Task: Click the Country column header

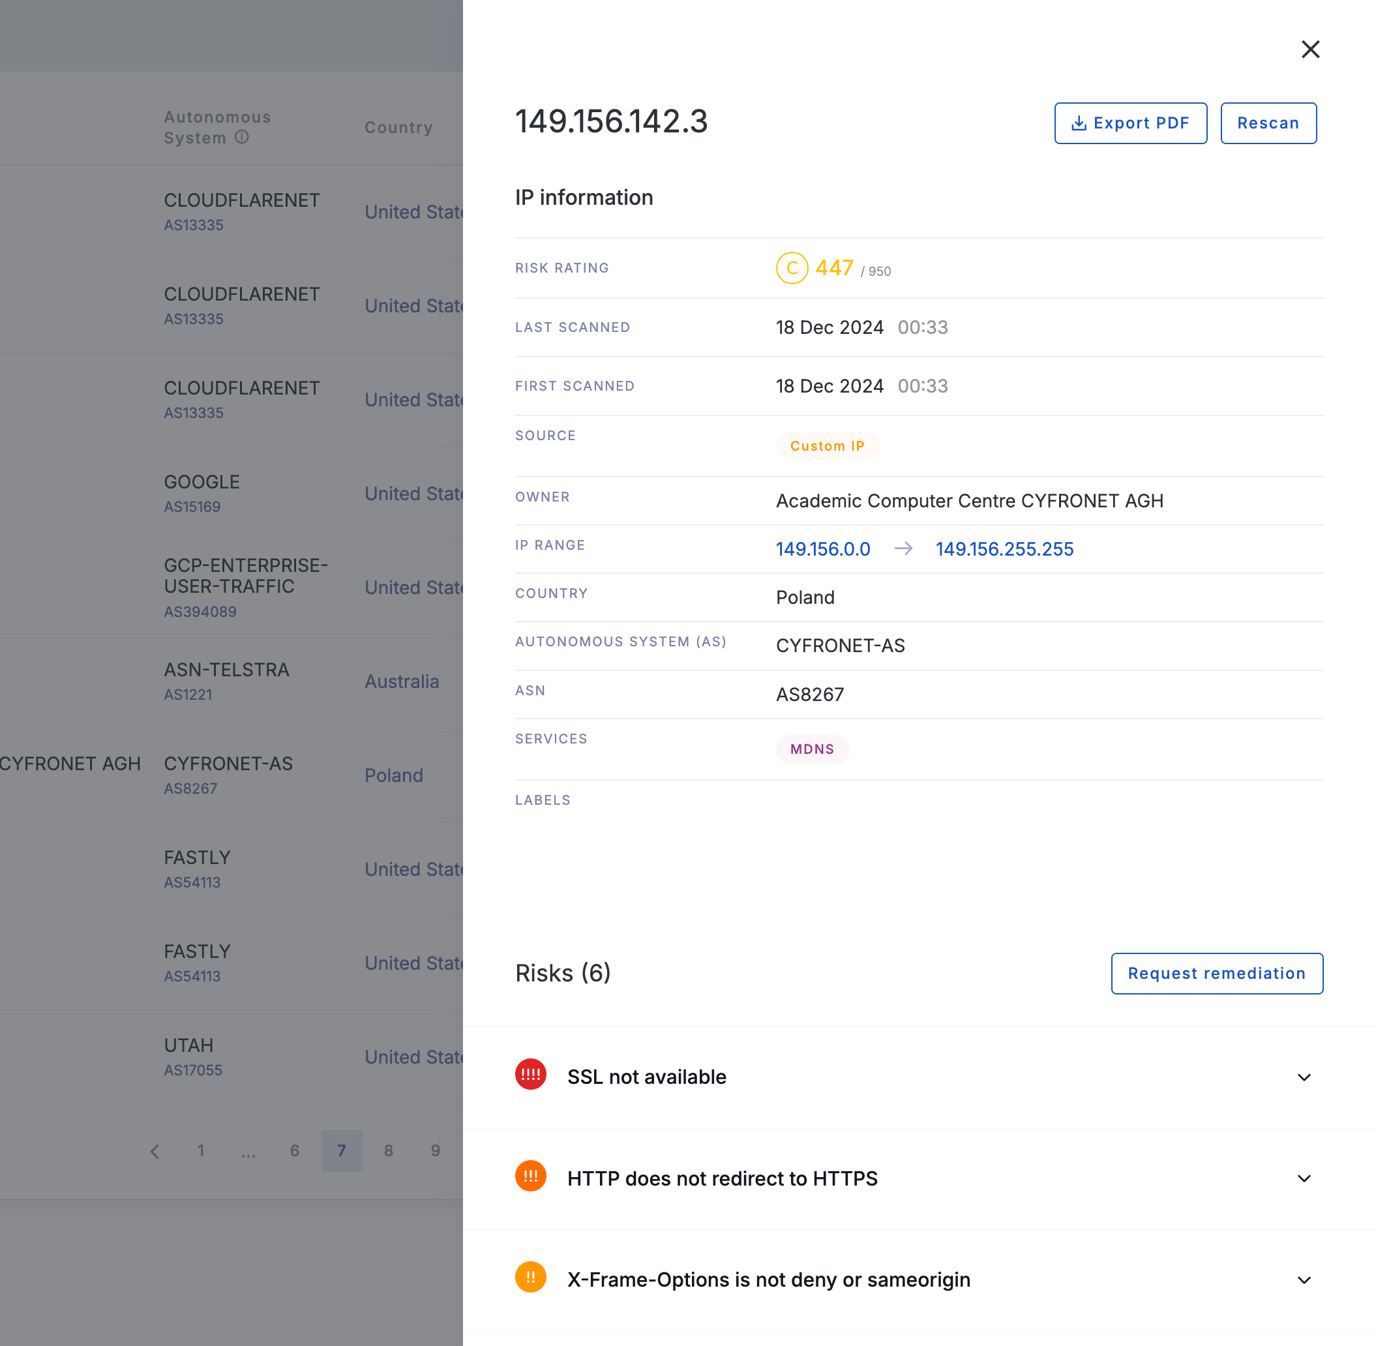Action: click(398, 127)
